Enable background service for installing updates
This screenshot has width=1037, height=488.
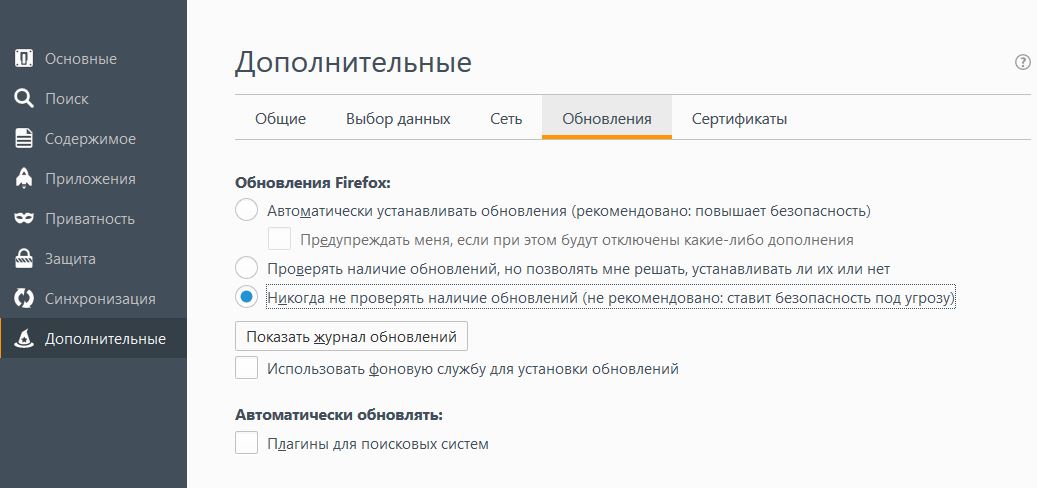(x=246, y=368)
